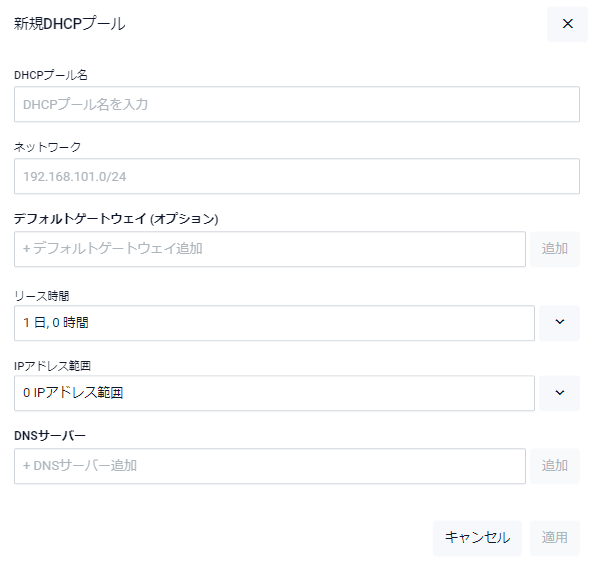Click the IPアドレス範囲 label above field
This screenshot has width=594, height=569.
pos(52,366)
